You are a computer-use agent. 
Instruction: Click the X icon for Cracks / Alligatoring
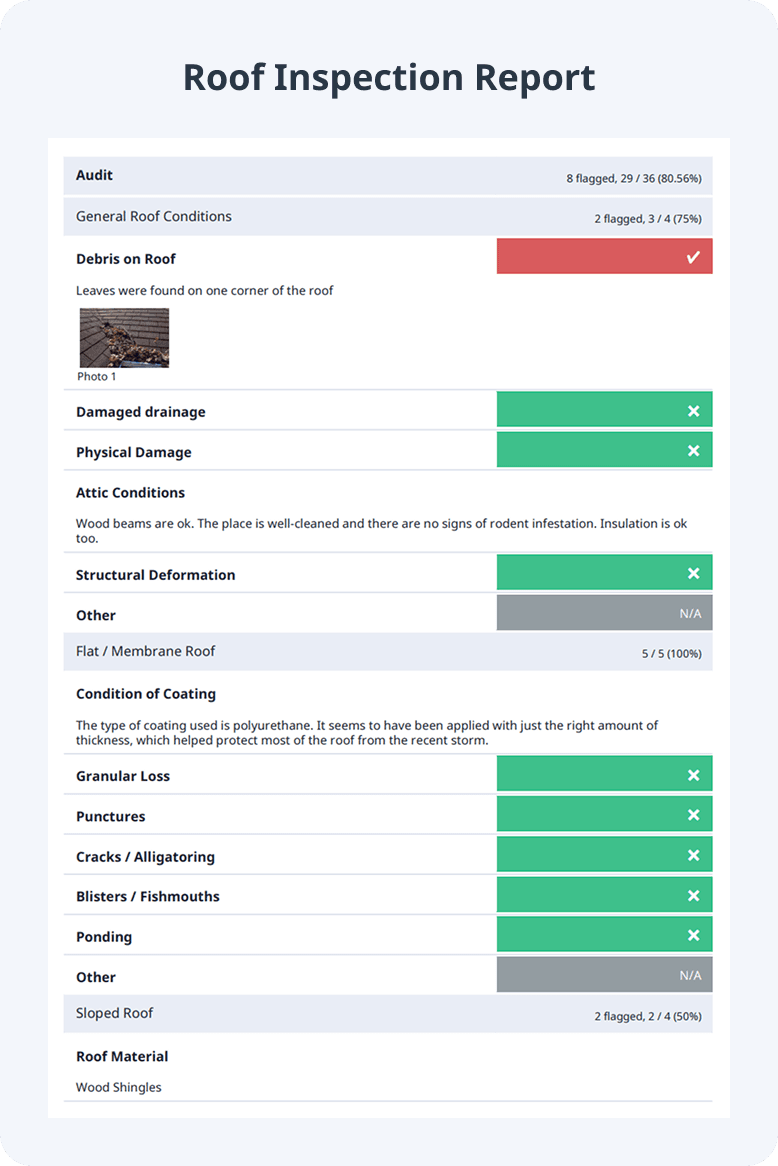693,855
